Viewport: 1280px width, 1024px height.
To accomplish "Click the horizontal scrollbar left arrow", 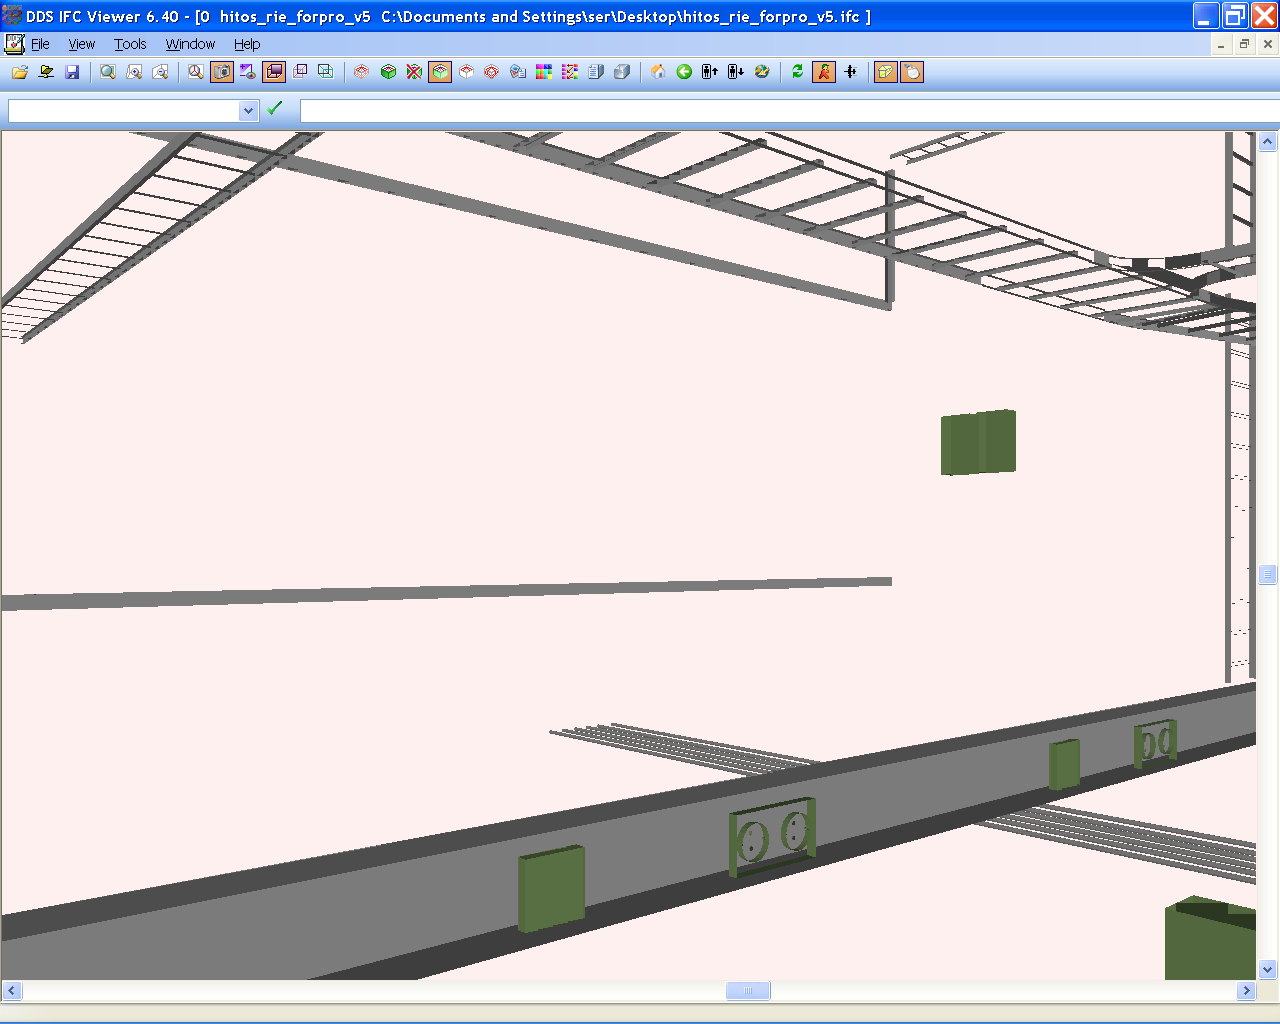I will 11,991.
